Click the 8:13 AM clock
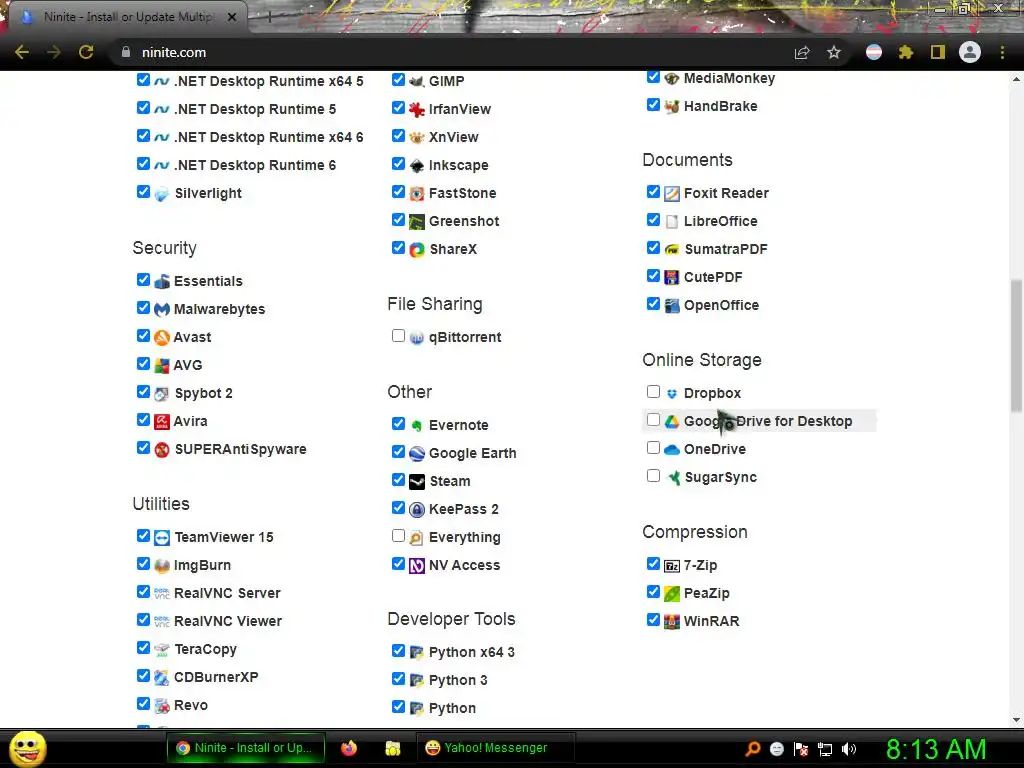The height and width of the screenshot is (768, 1024). tap(936, 749)
